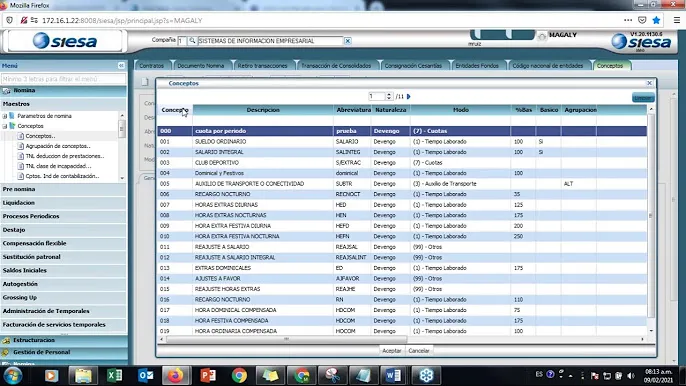Click the Conceptos.. document icon in tree
Screen dimensions: 686x386
tap(21, 136)
